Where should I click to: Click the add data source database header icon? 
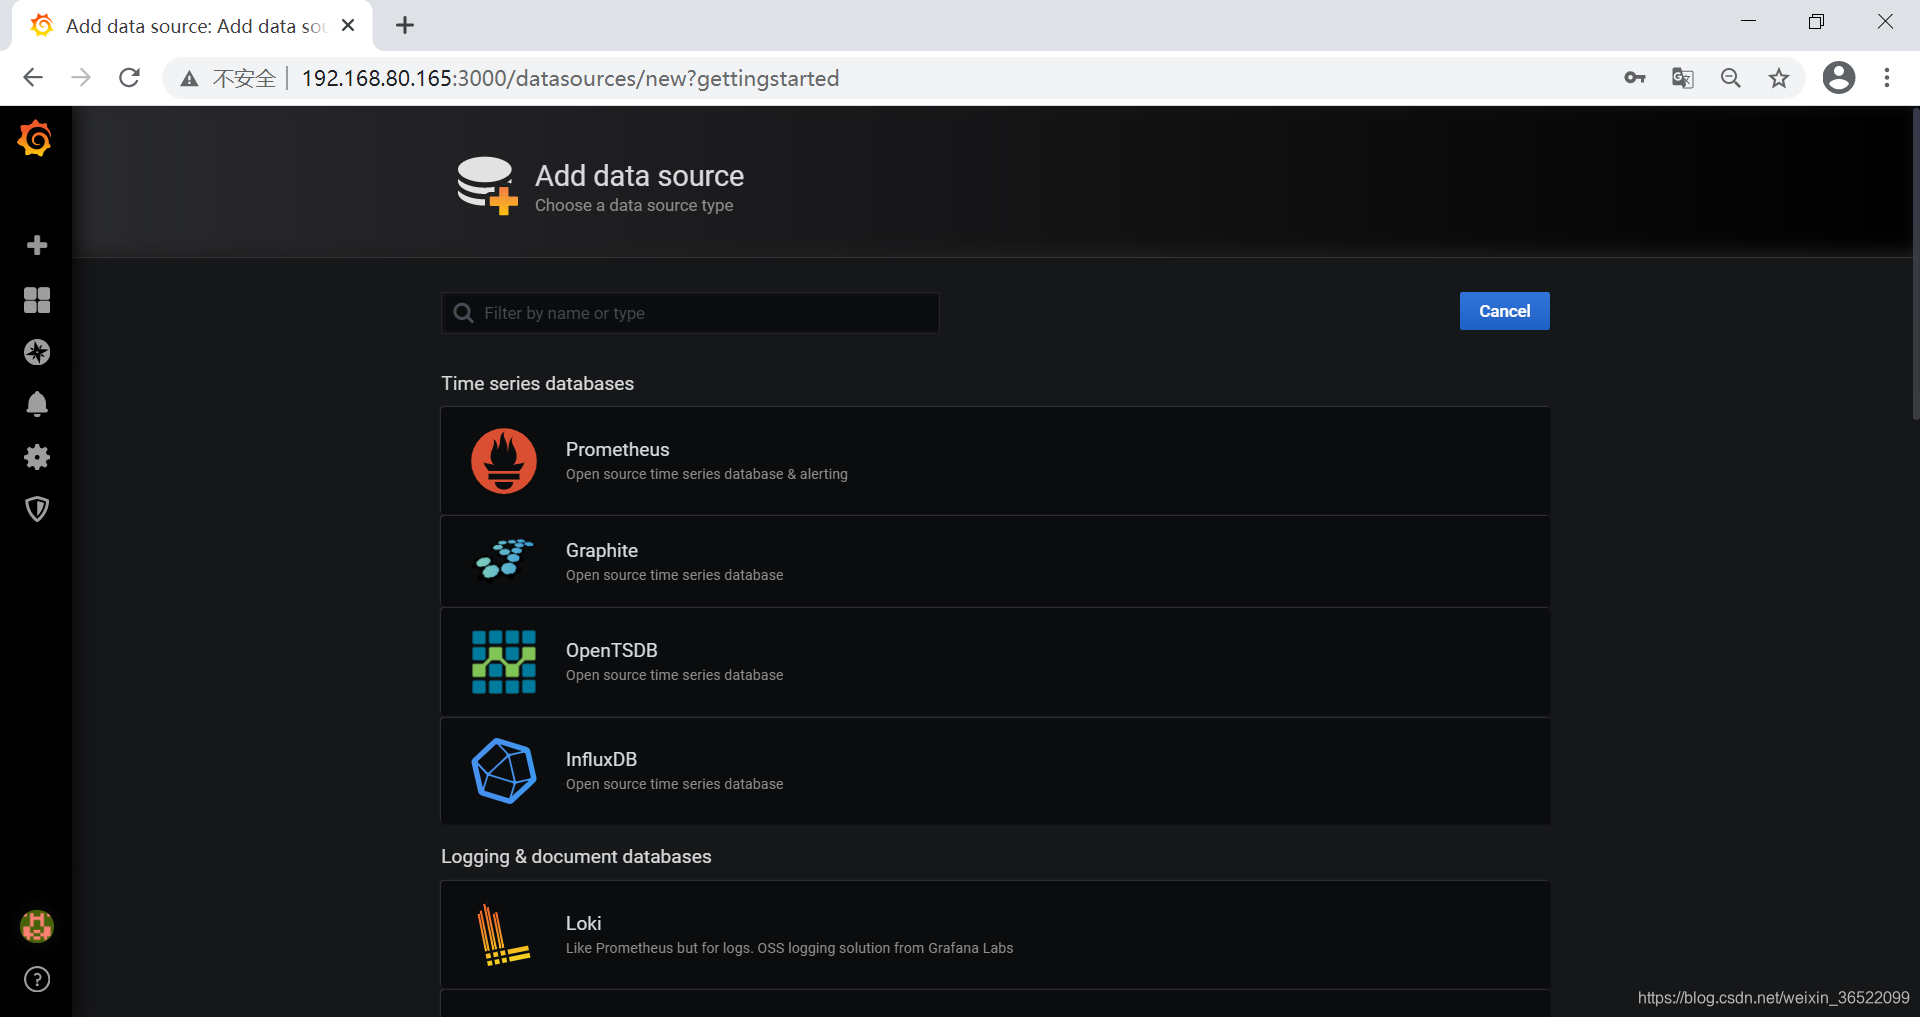[x=487, y=185]
